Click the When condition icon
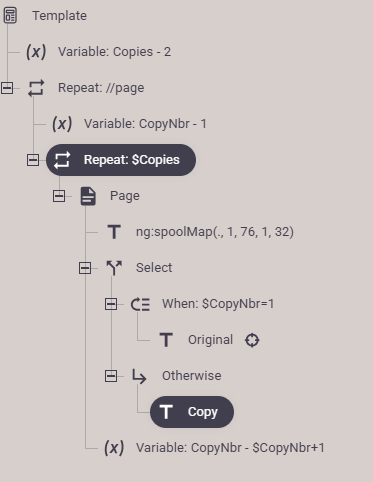The image size is (373, 482). pos(140,304)
